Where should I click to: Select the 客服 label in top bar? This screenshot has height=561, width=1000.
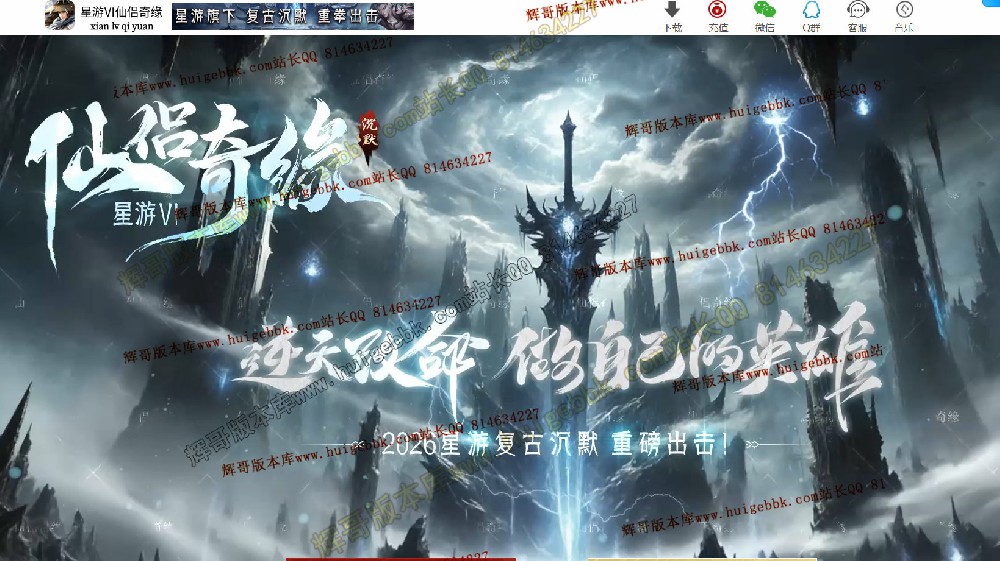[x=857, y=27]
